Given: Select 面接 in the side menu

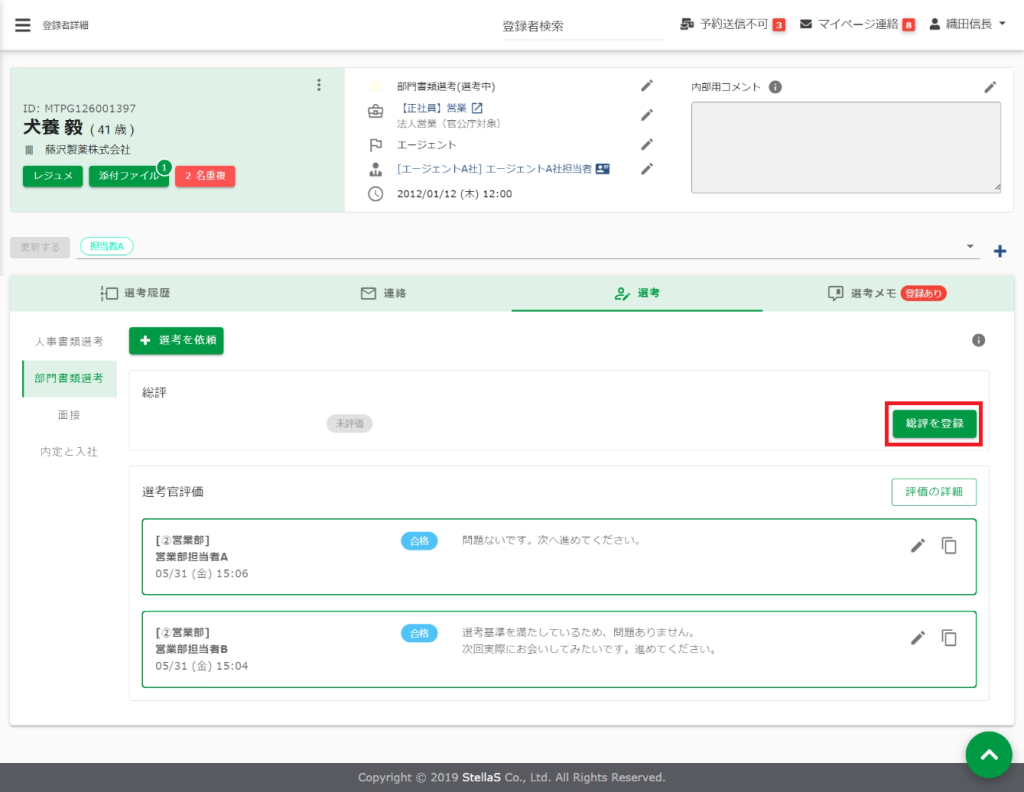Looking at the screenshot, I should click(x=69, y=414).
